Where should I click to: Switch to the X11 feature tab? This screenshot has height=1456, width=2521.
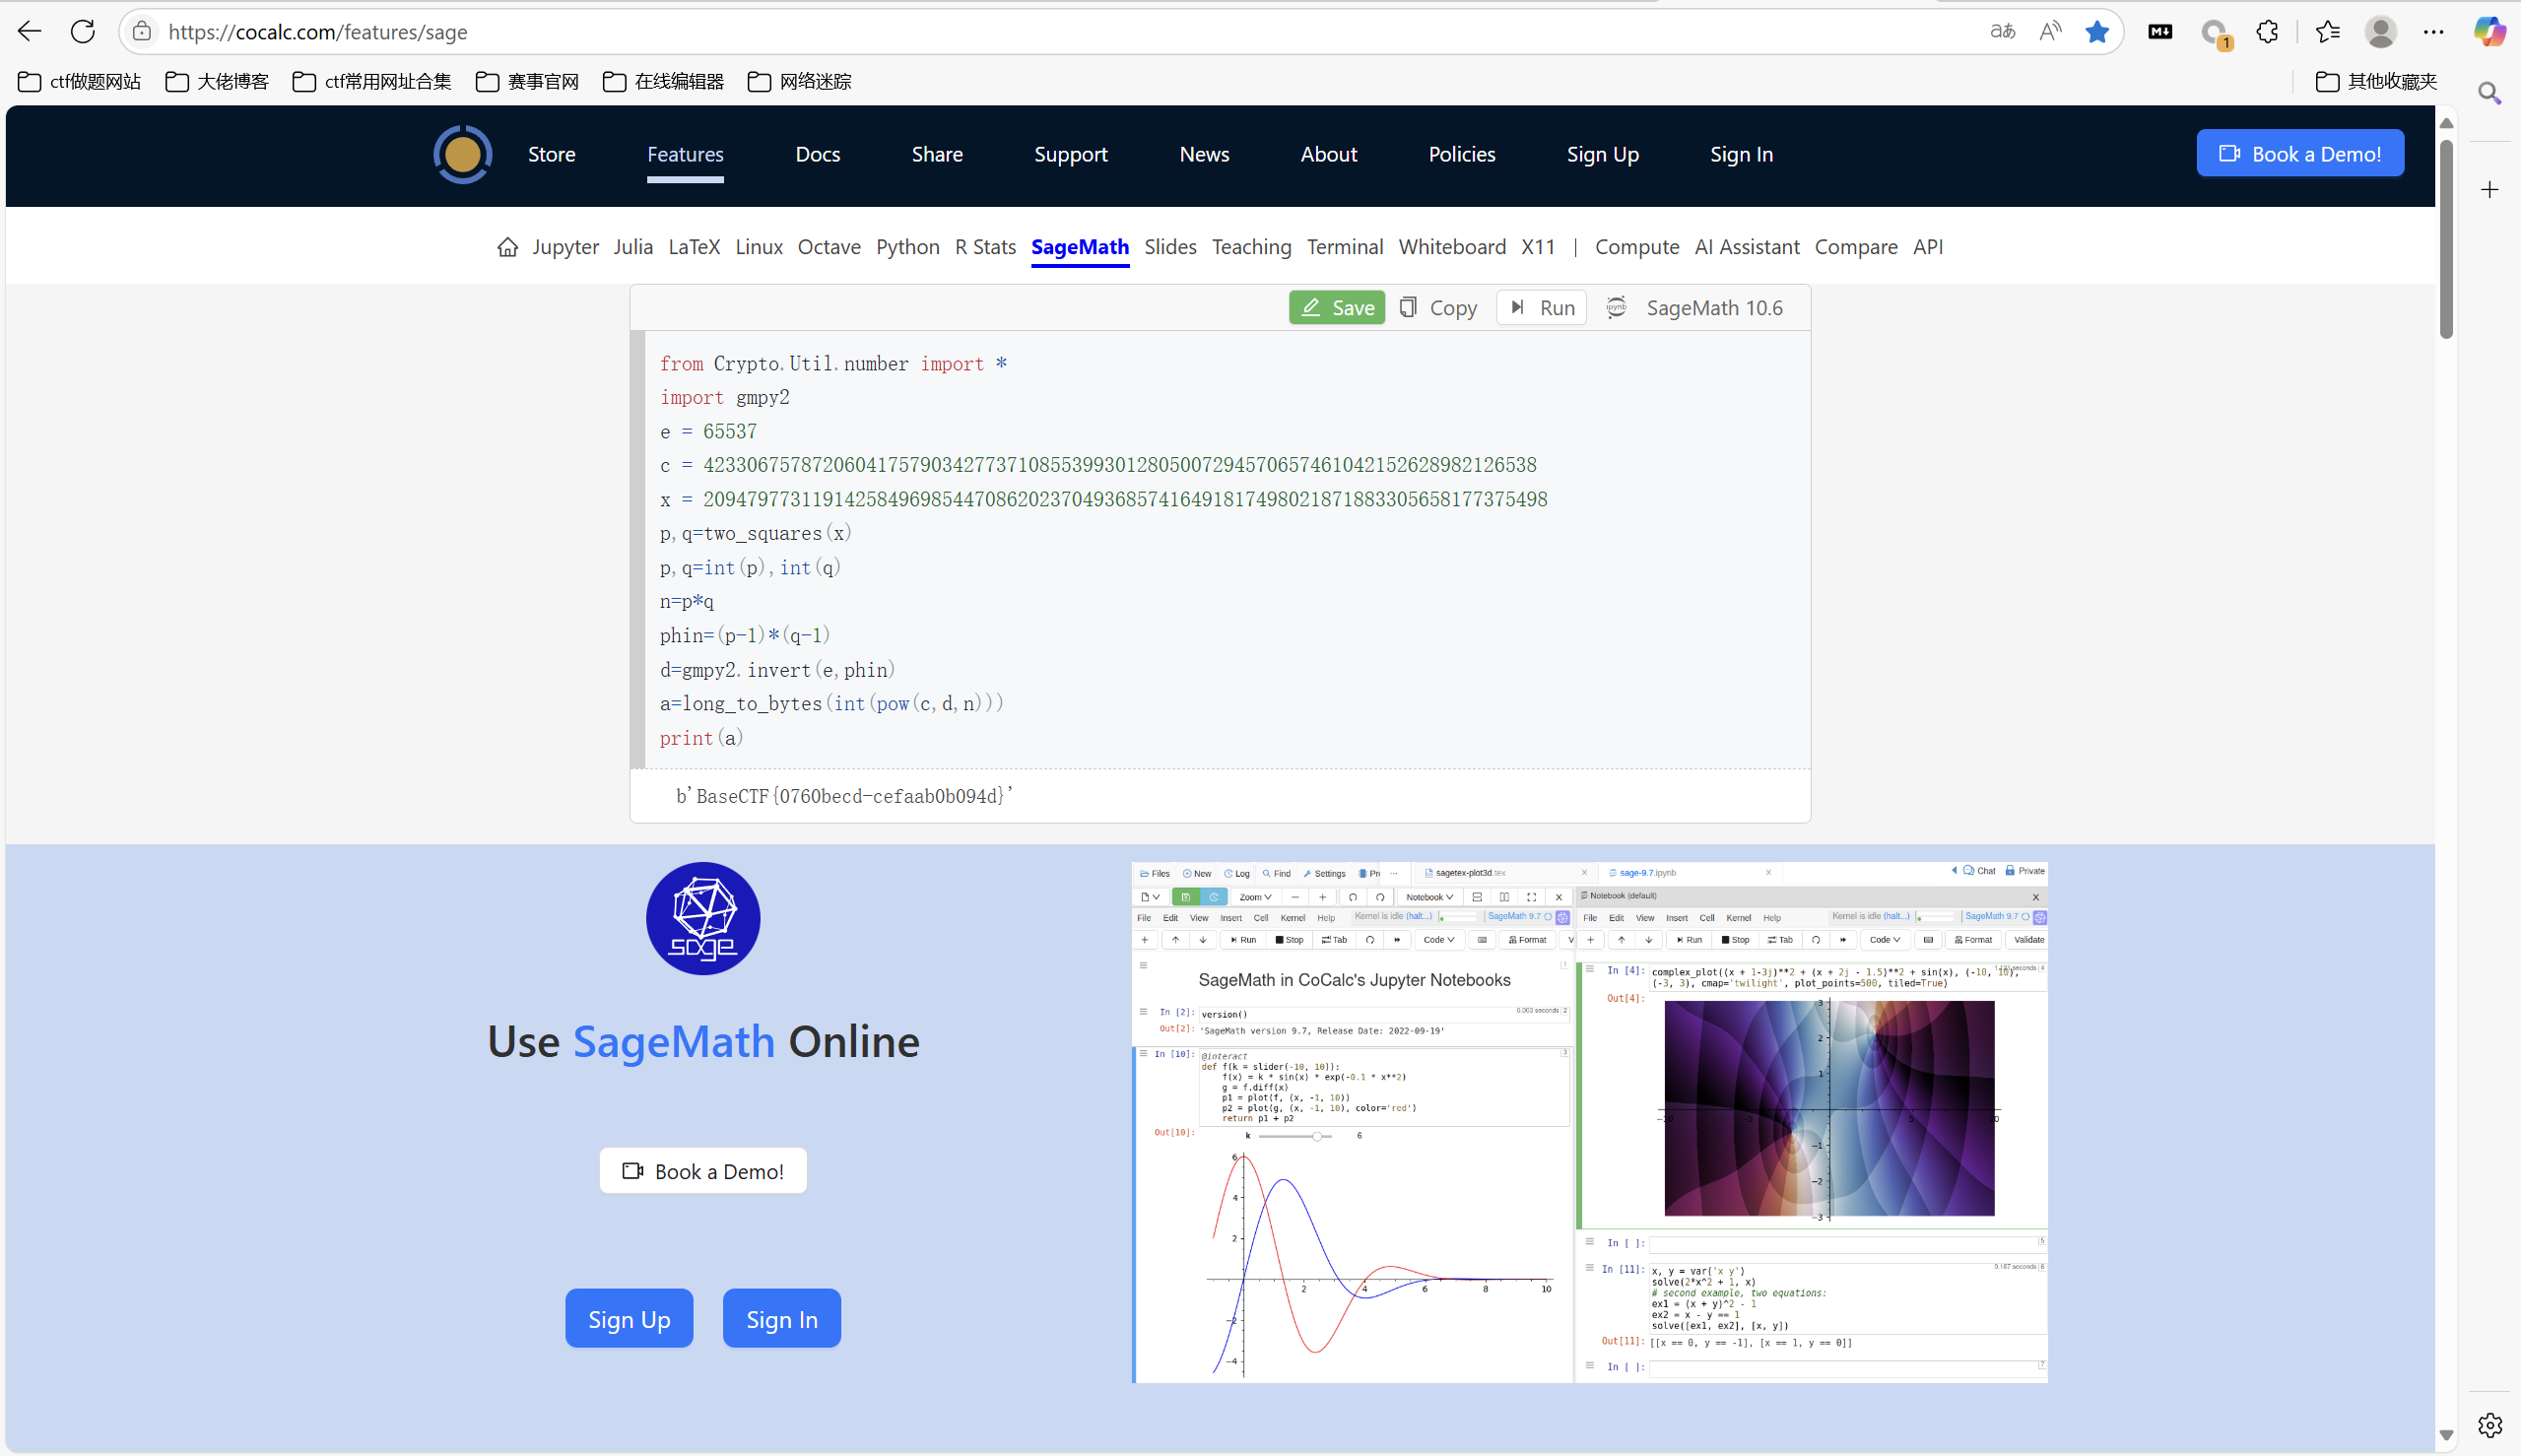[x=1538, y=247]
